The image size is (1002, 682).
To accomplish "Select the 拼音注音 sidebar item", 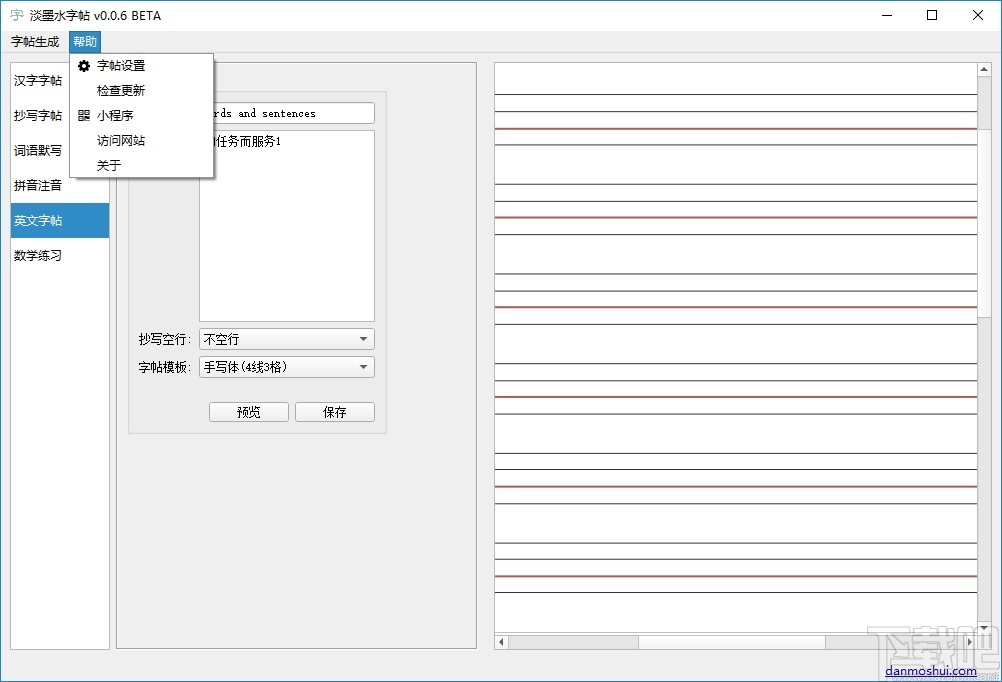I will (x=59, y=186).
